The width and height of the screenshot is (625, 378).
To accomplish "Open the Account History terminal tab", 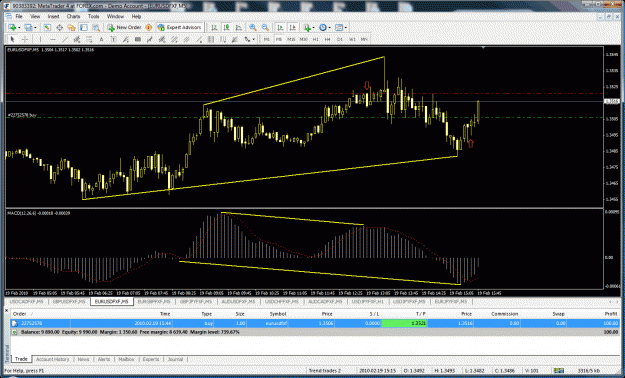I will (53, 359).
